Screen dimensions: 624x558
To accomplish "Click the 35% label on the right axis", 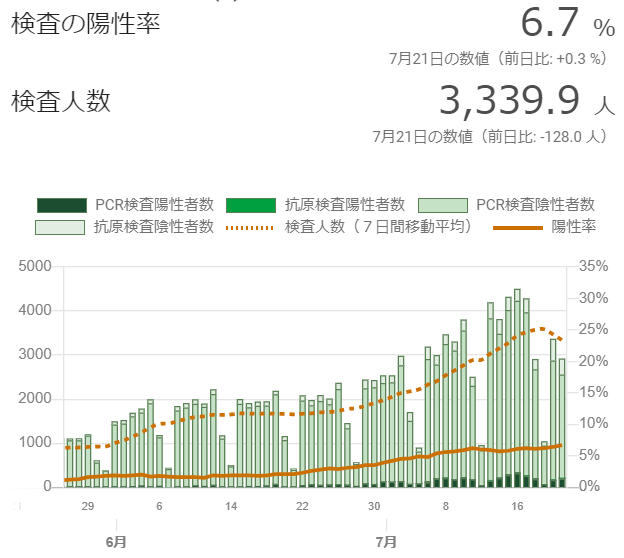I will [x=593, y=266].
